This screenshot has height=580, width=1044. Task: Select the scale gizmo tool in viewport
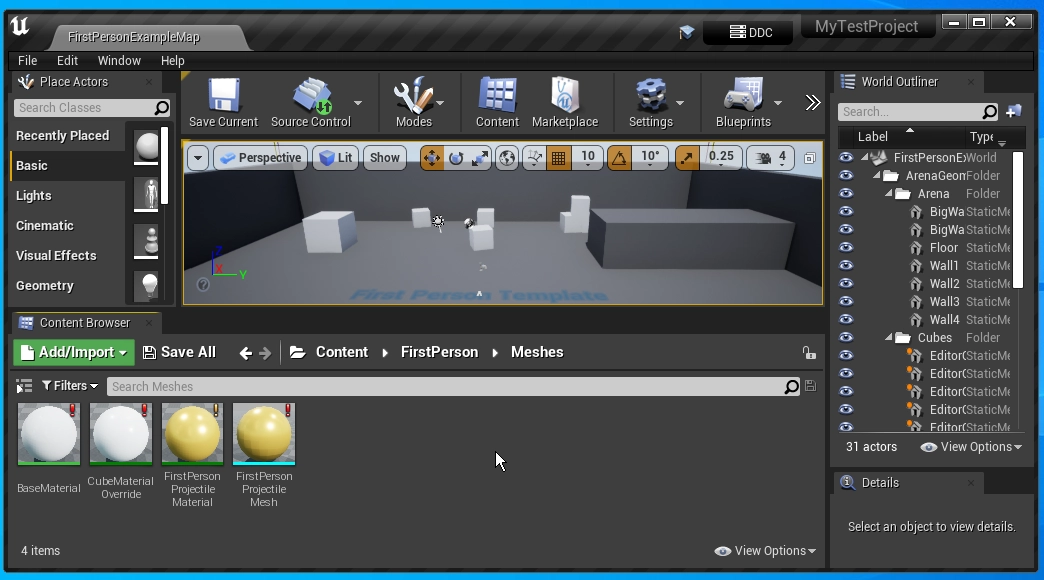(x=480, y=158)
